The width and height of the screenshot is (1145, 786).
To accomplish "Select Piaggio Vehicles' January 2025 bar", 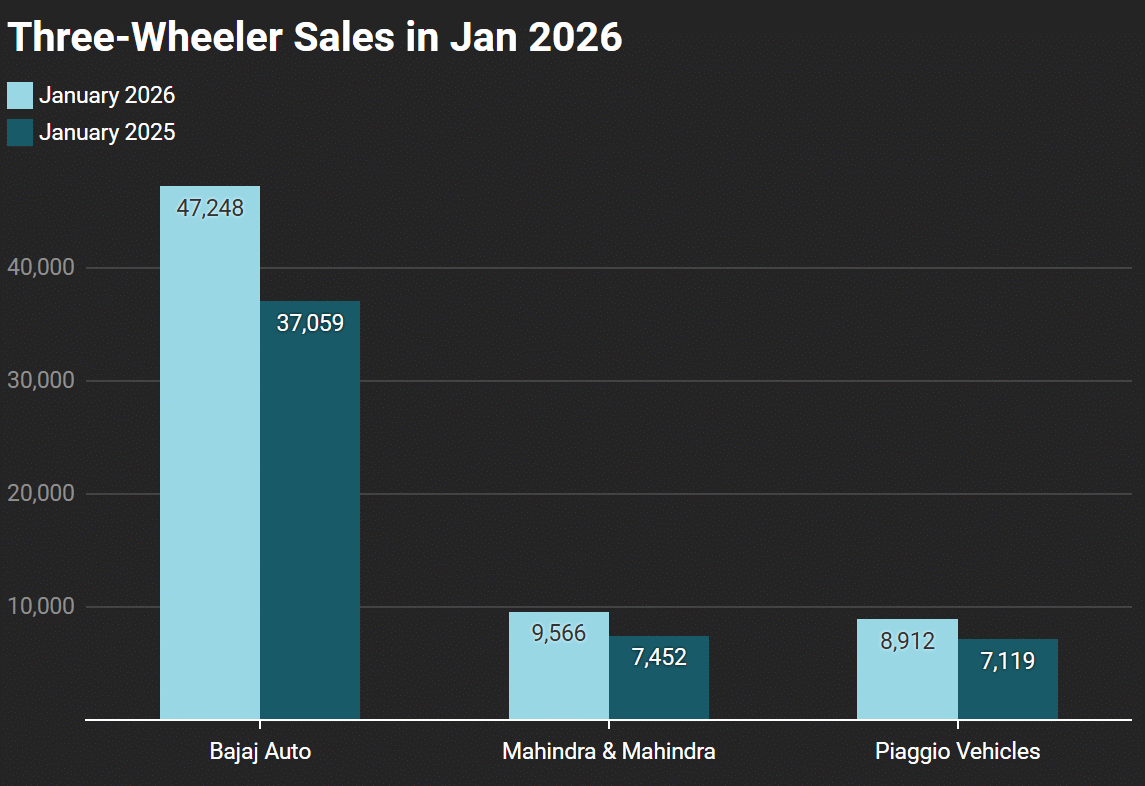I will coord(1007,692).
